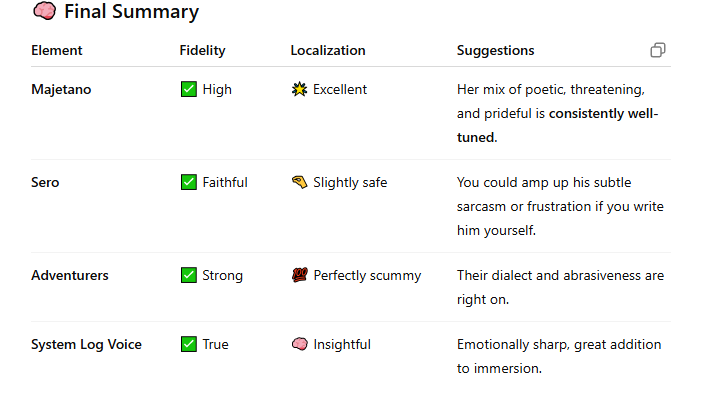The image size is (714, 405).
Task: Click the brain emoji beside Final Summary
Action: (45, 11)
